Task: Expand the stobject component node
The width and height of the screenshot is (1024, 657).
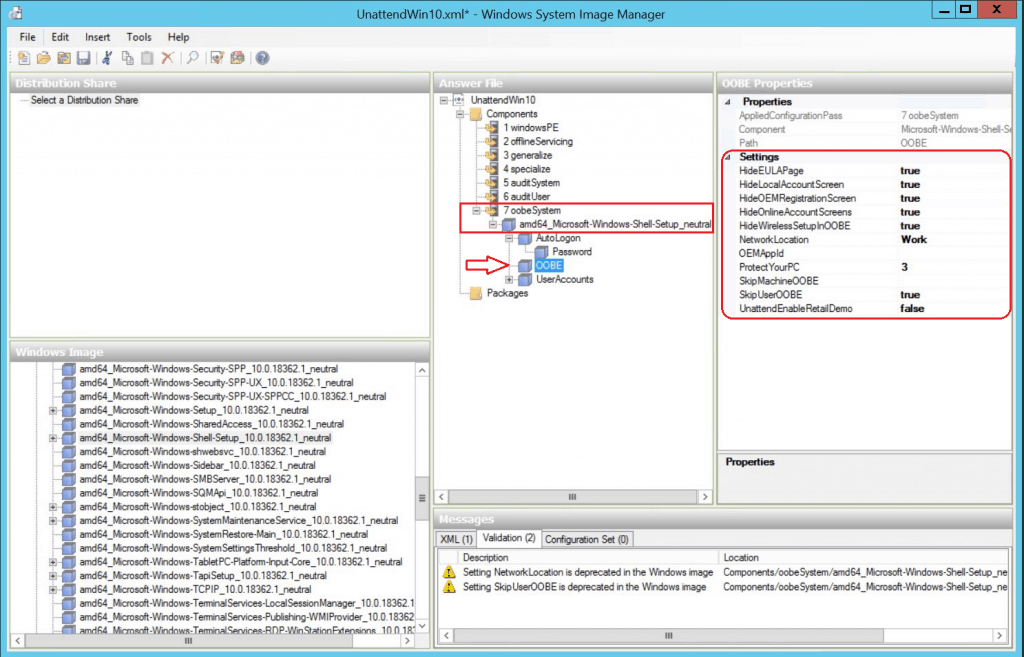Action: 53,507
